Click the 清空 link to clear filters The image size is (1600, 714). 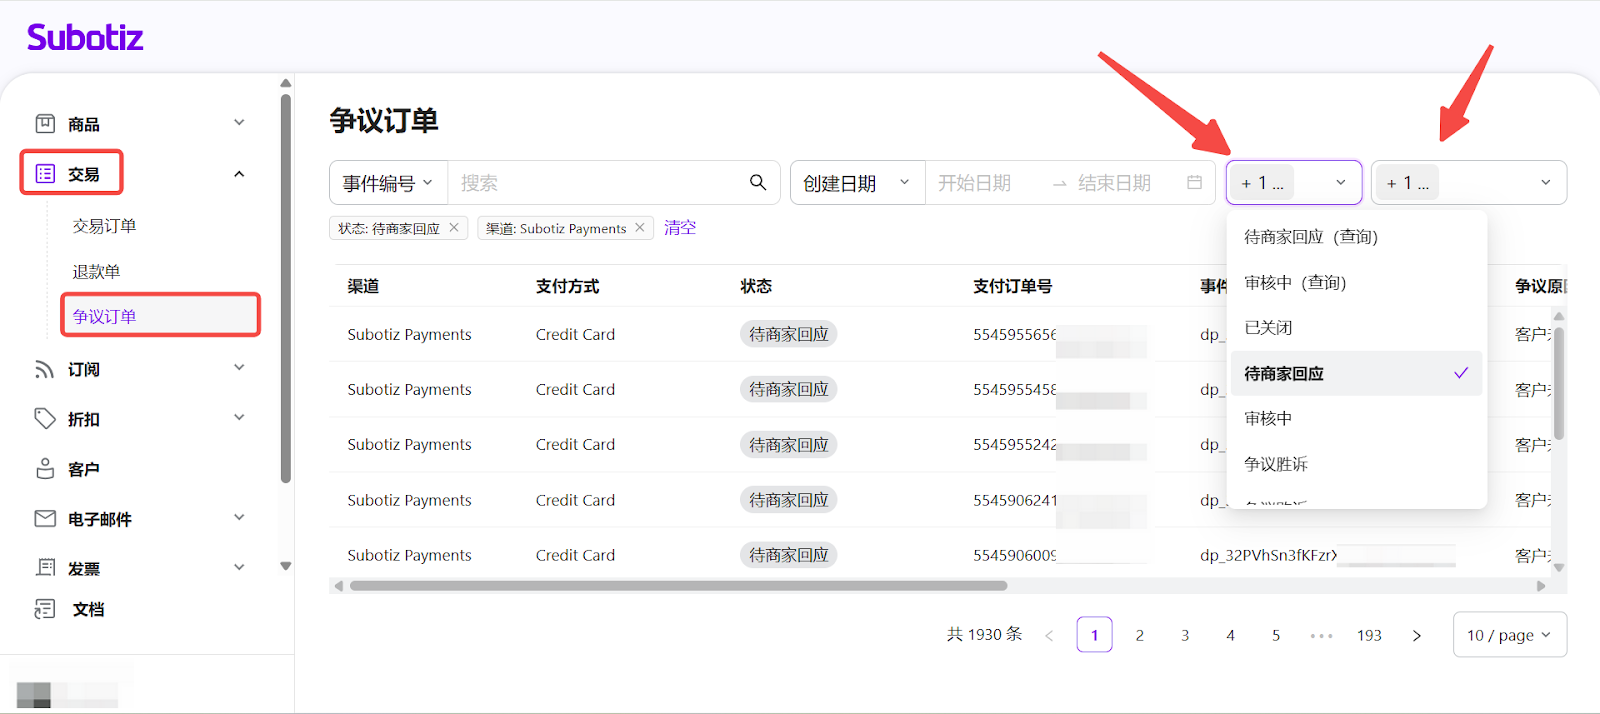pyautogui.click(x=680, y=228)
